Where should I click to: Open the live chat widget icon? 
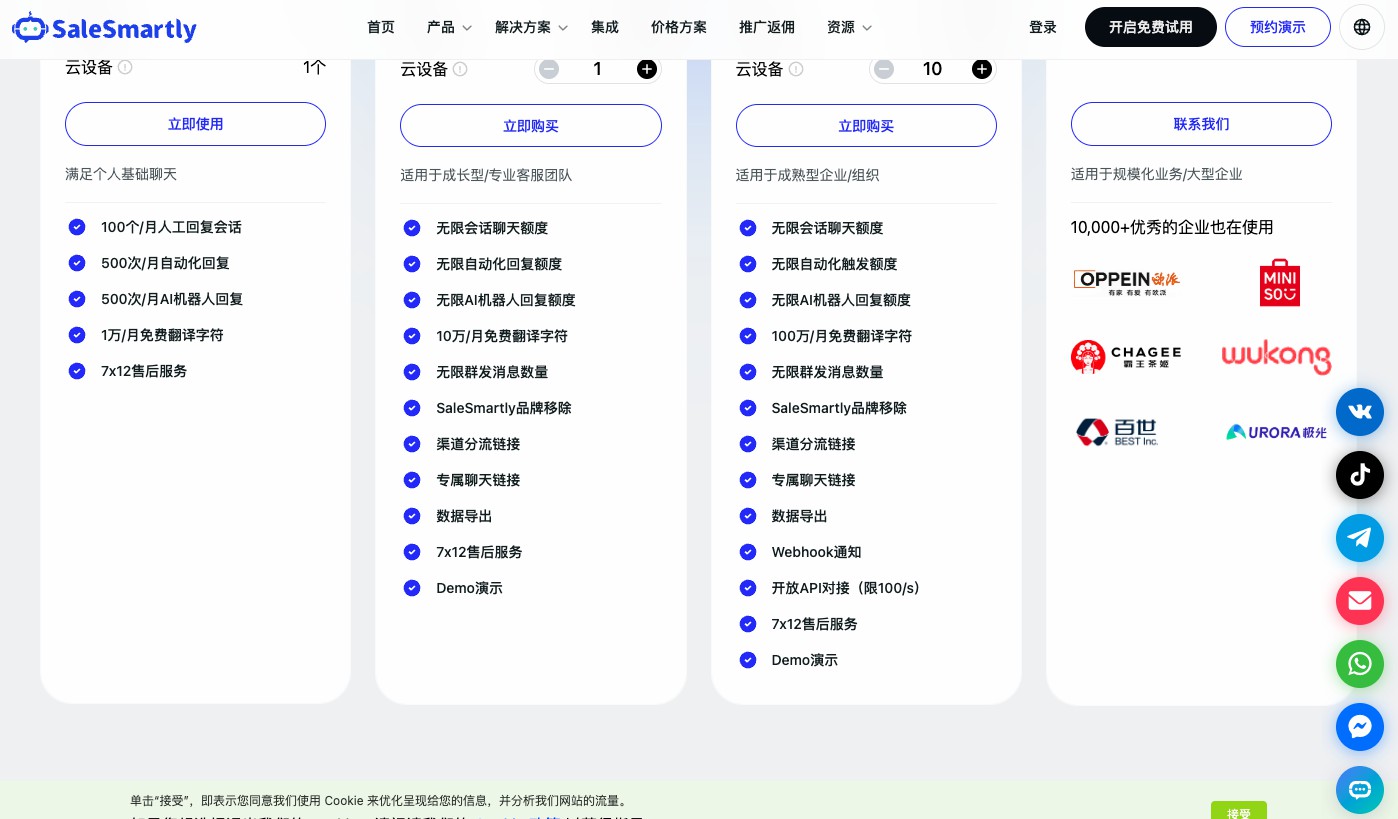(x=1359, y=789)
